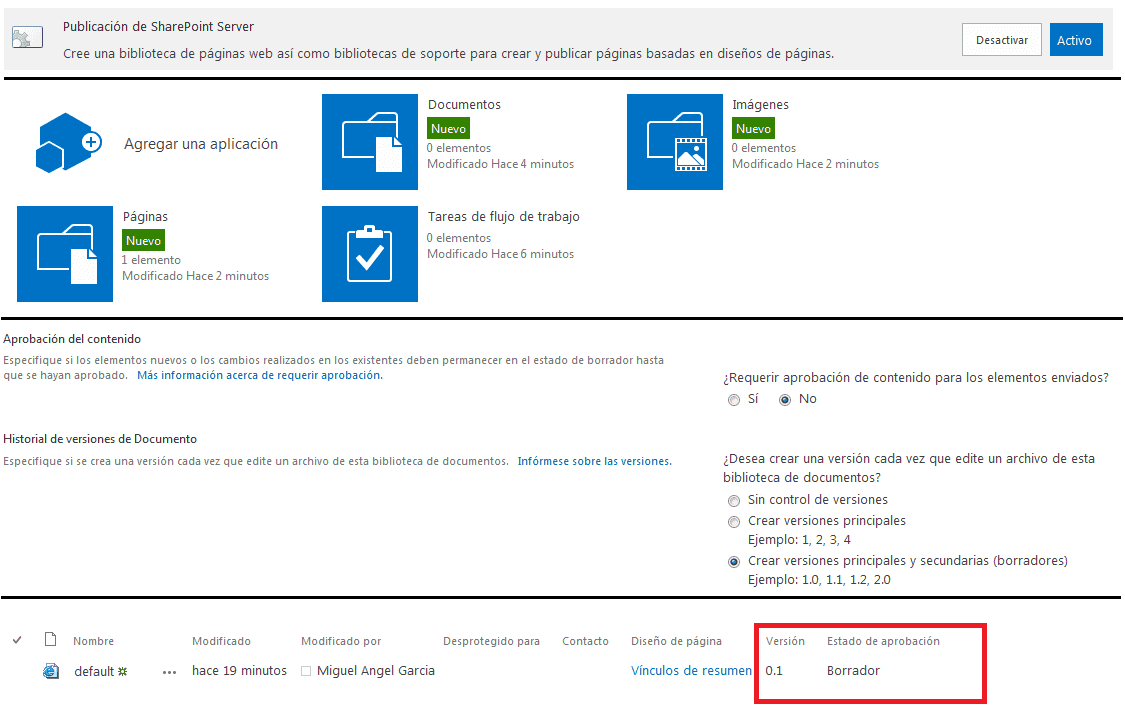This screenshot has width=1125, height=718.
Task: Sort by the Modificado por column header
Action: coord(341,641)
